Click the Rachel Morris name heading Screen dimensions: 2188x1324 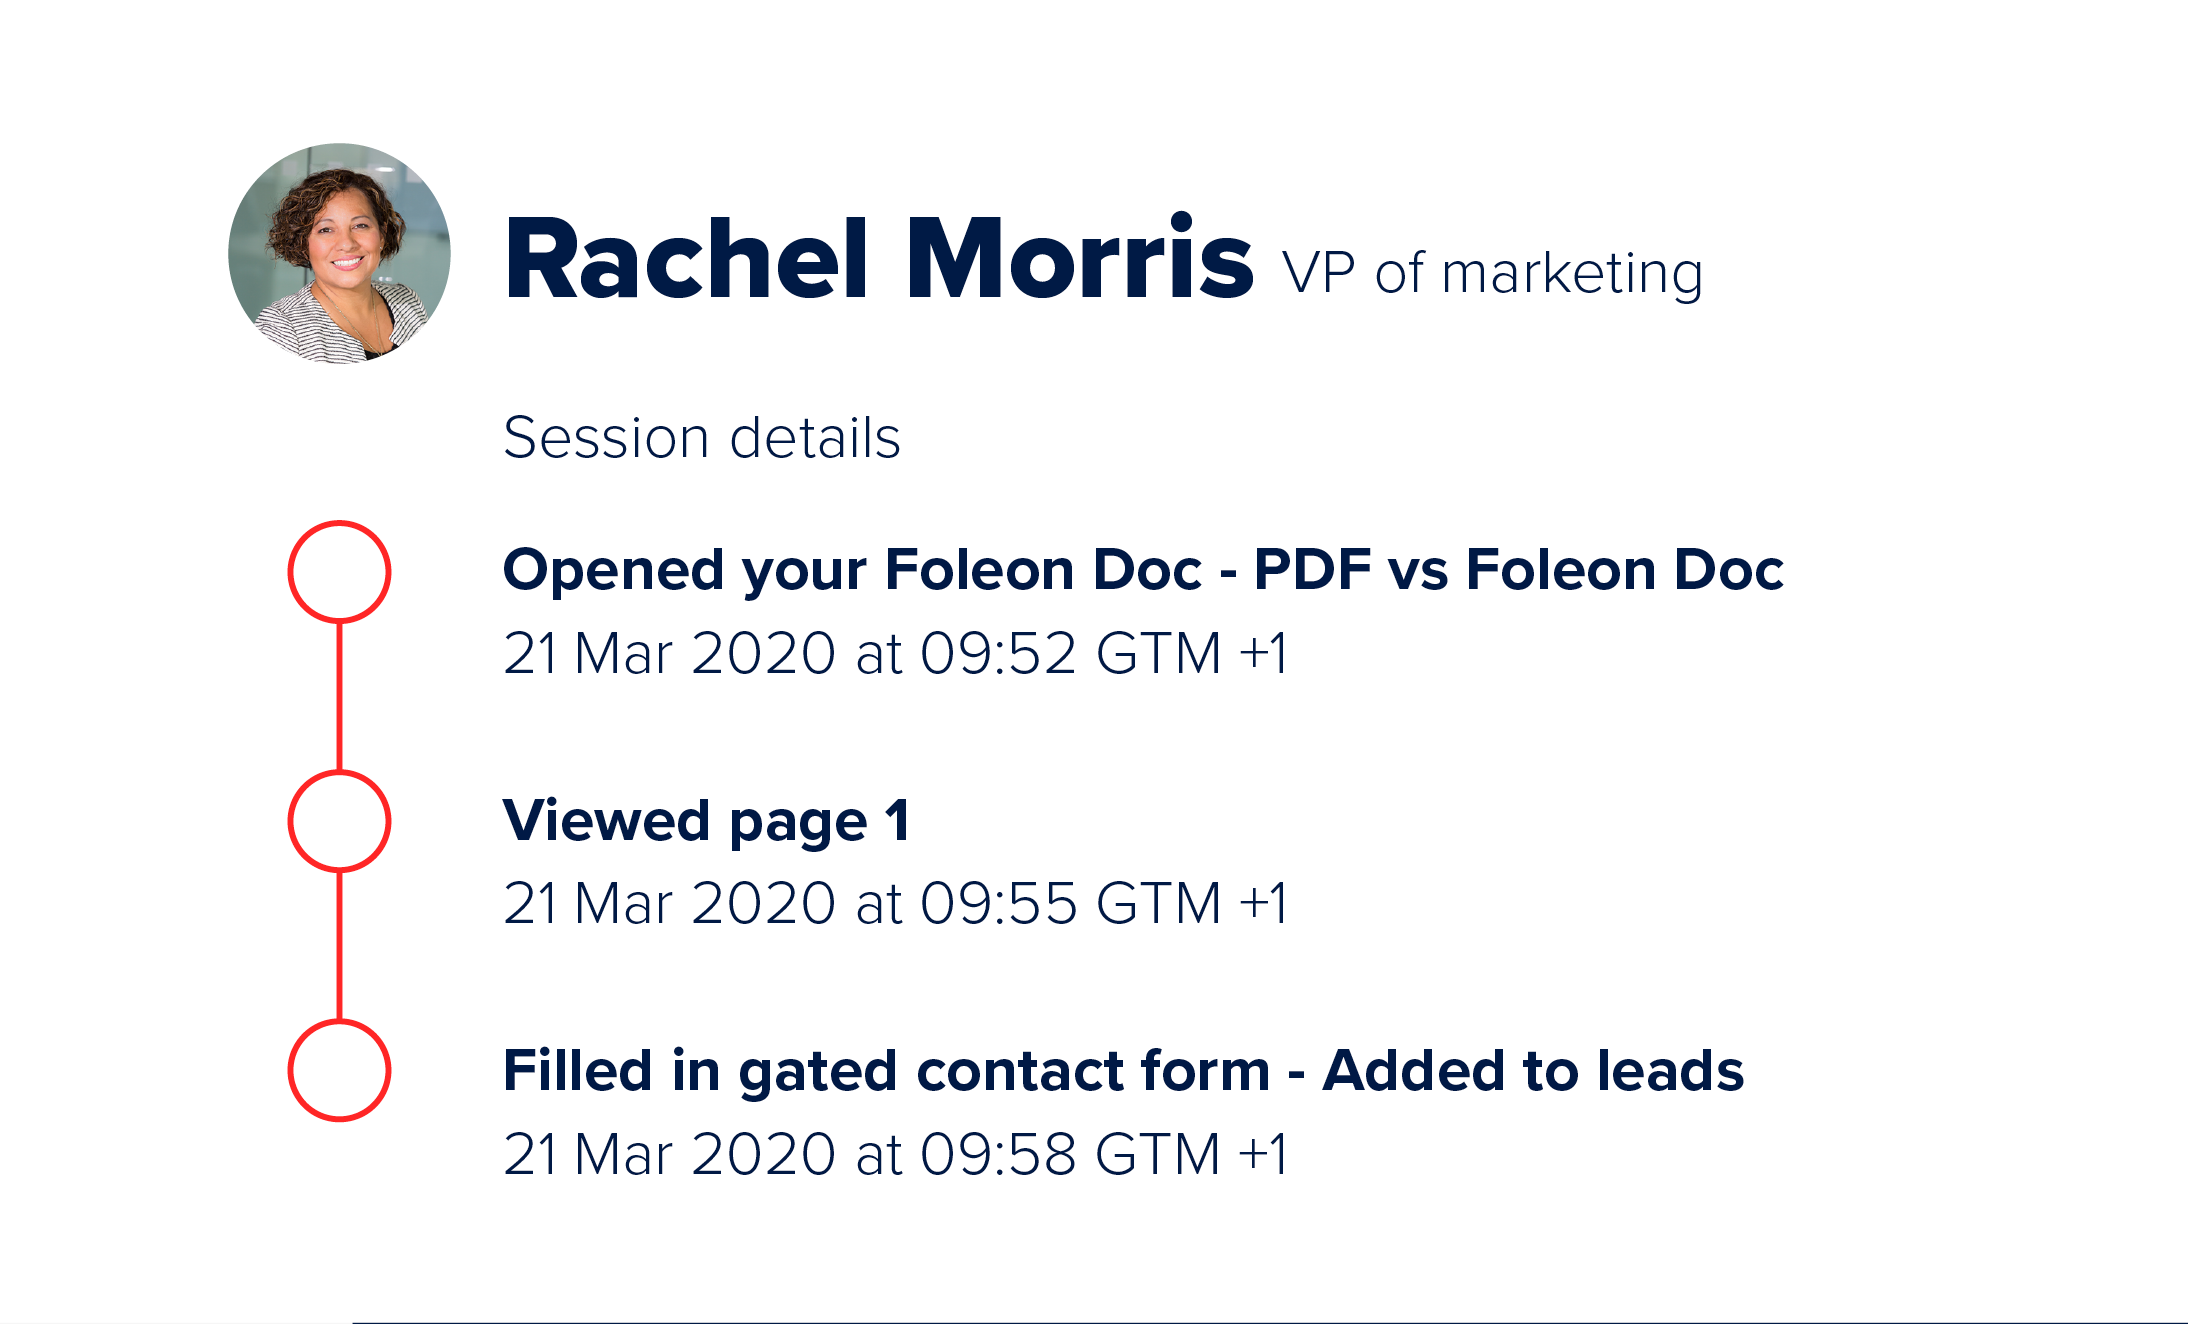877,260
